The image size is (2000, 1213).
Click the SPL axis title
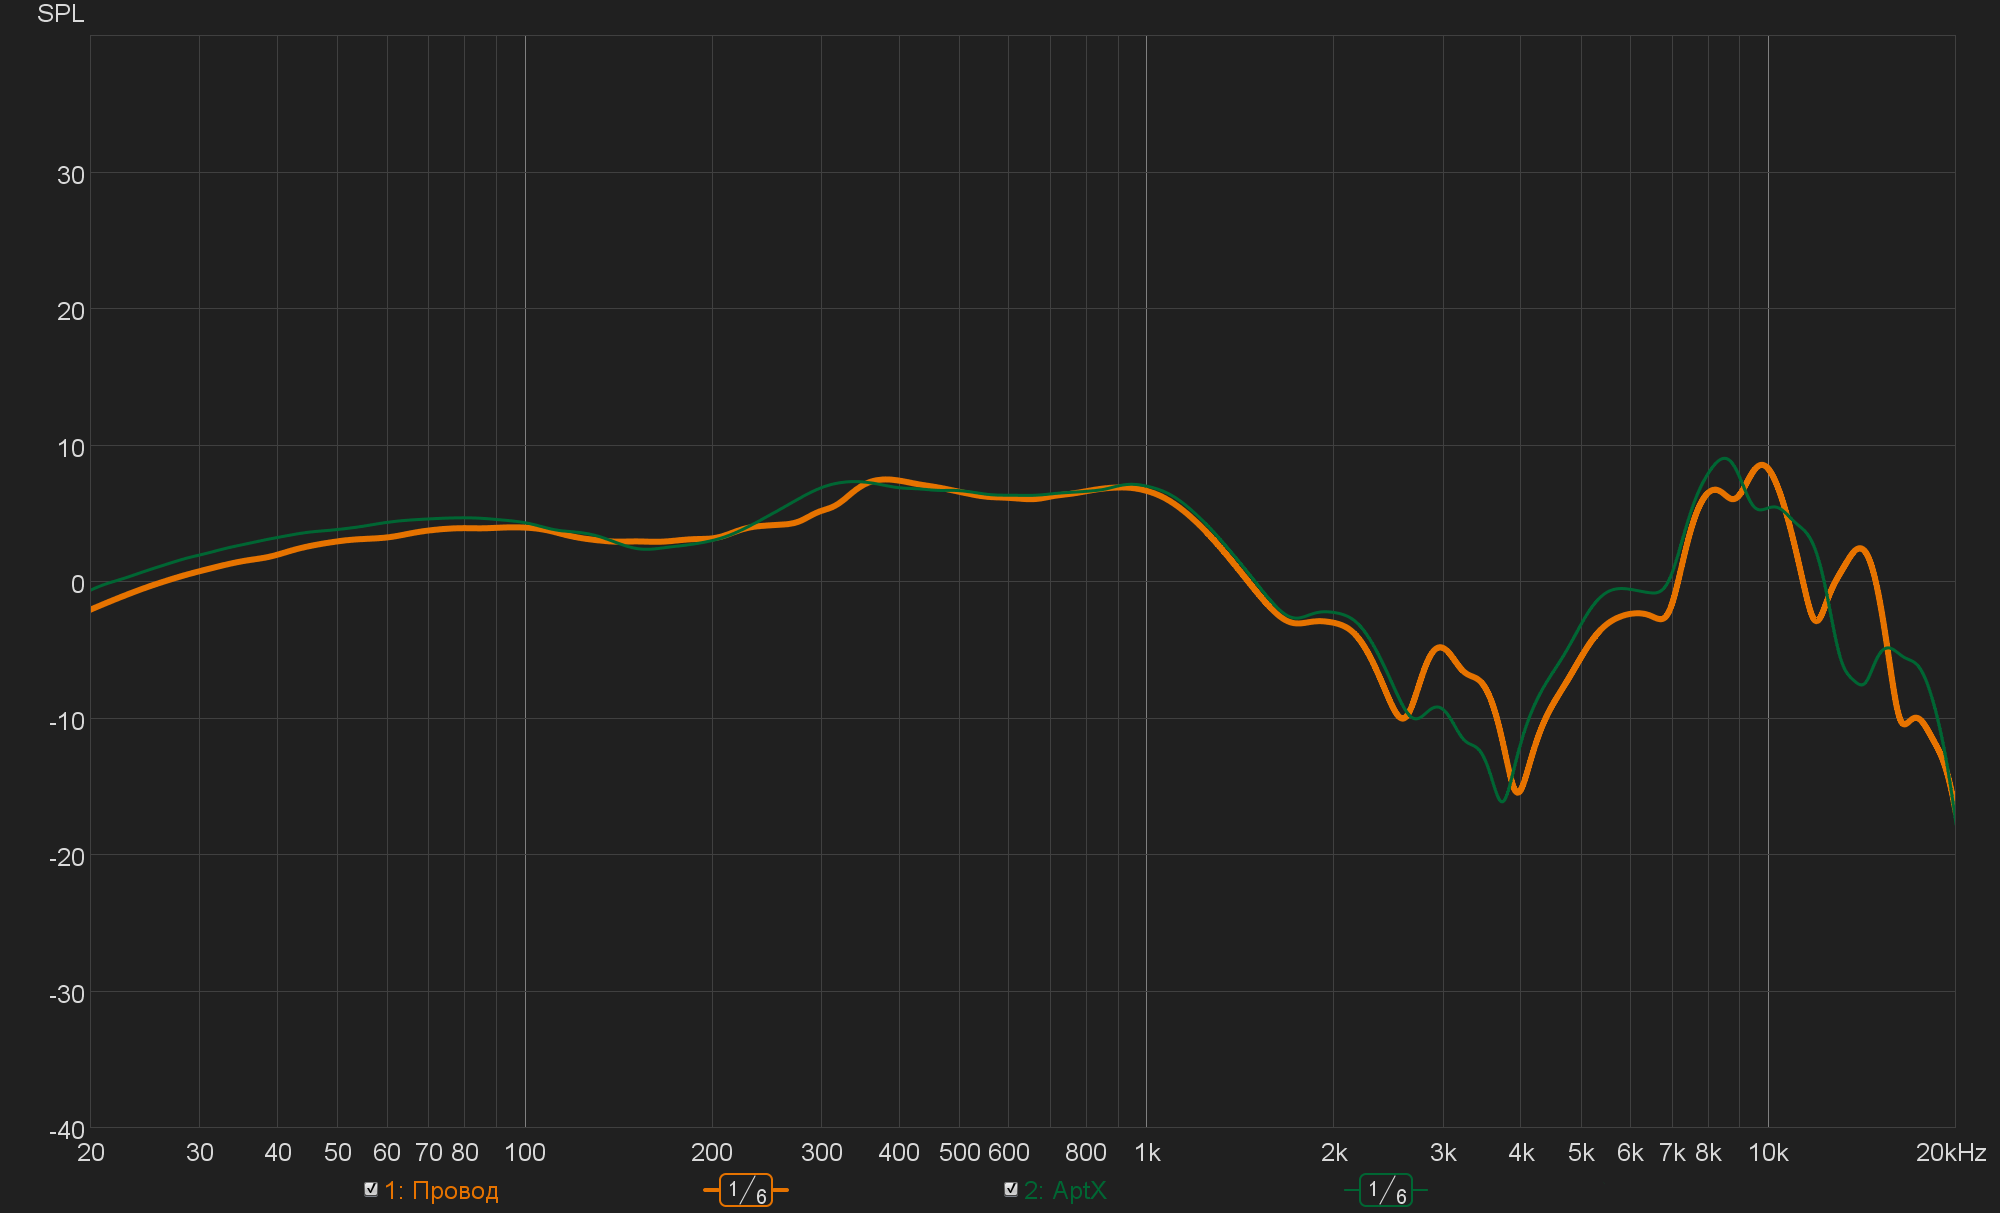pos(60,14)
